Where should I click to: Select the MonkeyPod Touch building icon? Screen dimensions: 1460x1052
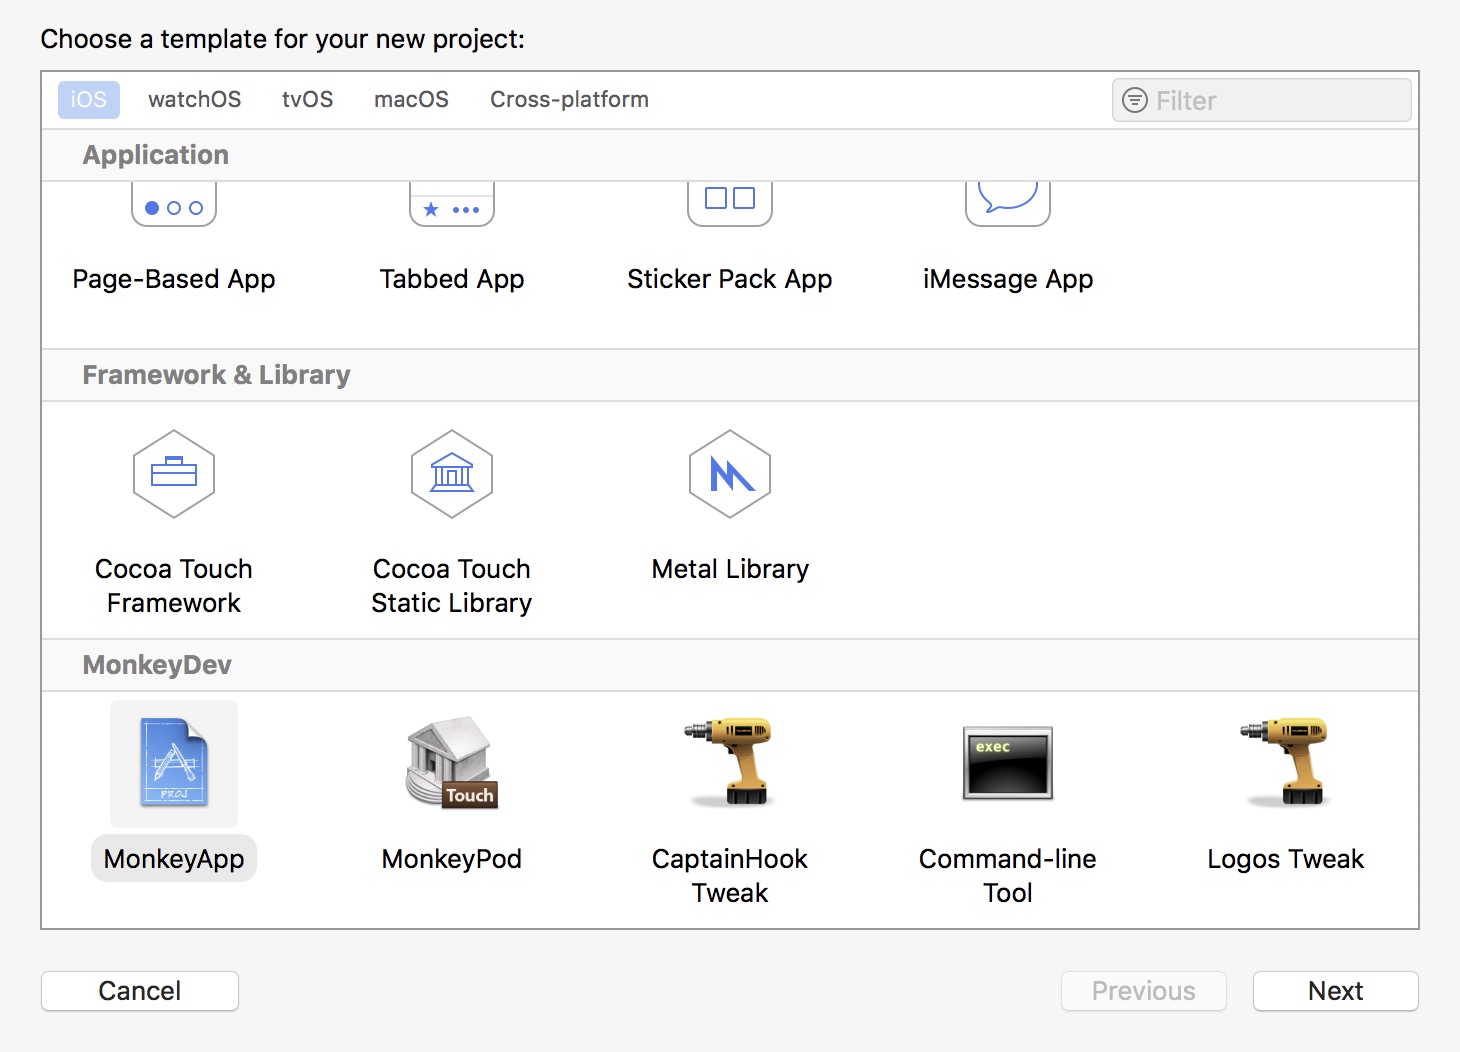(452, 762)
